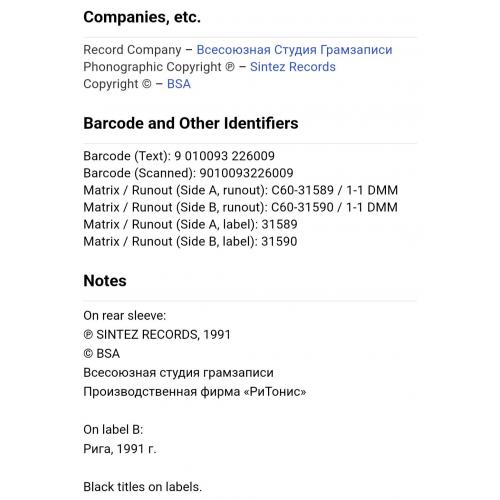Click the ℗ SINTEZ RECORDS, 1991 note

[157, 335]
